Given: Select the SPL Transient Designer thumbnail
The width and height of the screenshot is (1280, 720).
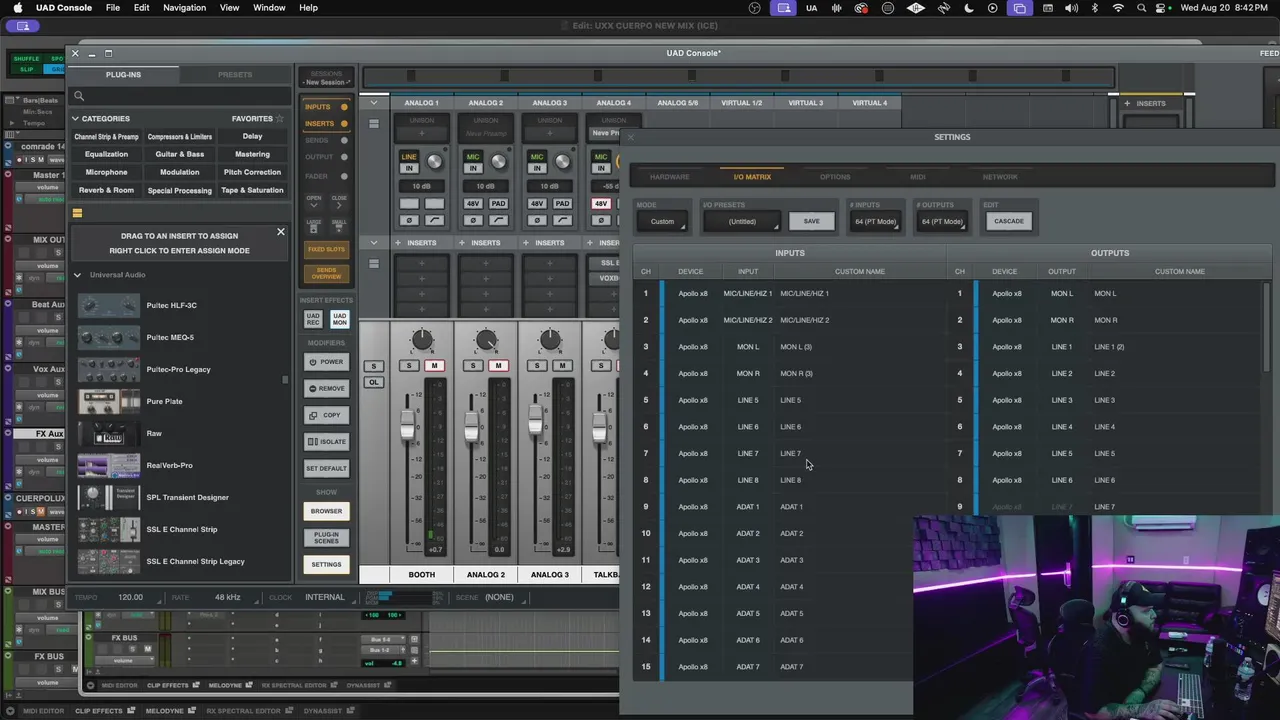Looking at the screenshot, I should [x=109, y=497].
